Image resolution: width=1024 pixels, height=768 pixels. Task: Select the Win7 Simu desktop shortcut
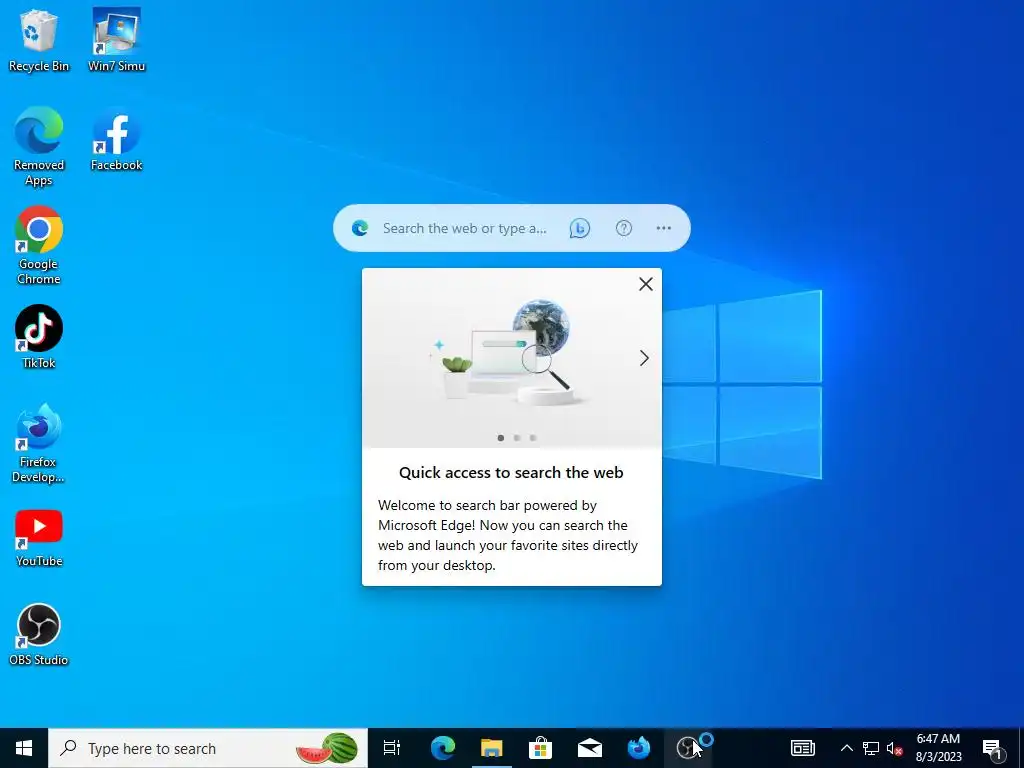[x=116, y=40]
